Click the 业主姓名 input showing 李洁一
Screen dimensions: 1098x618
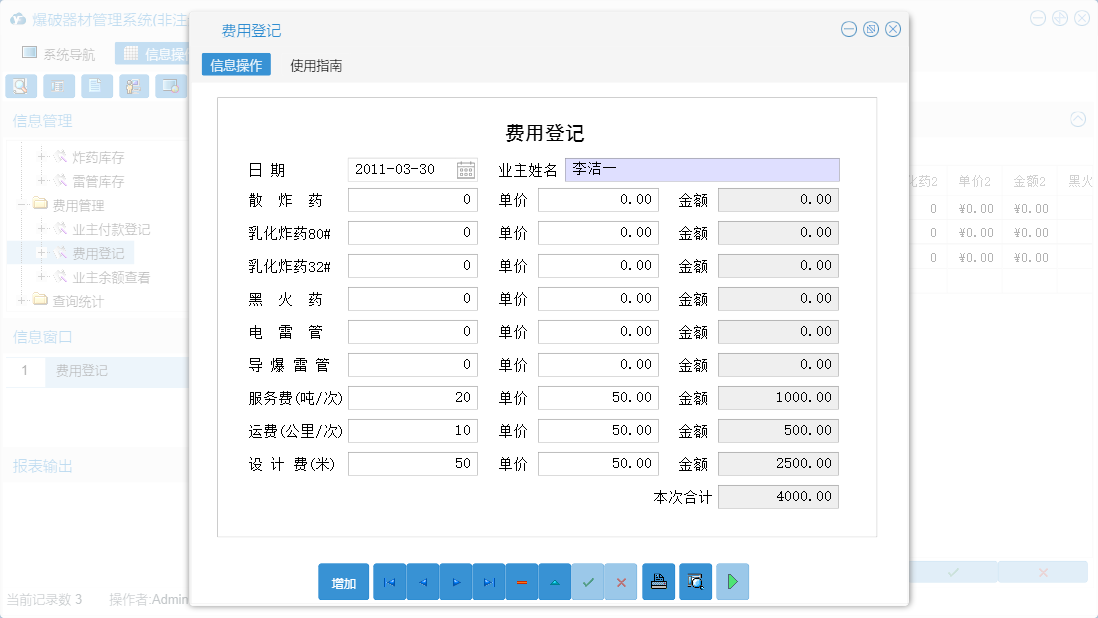point(700,169)
